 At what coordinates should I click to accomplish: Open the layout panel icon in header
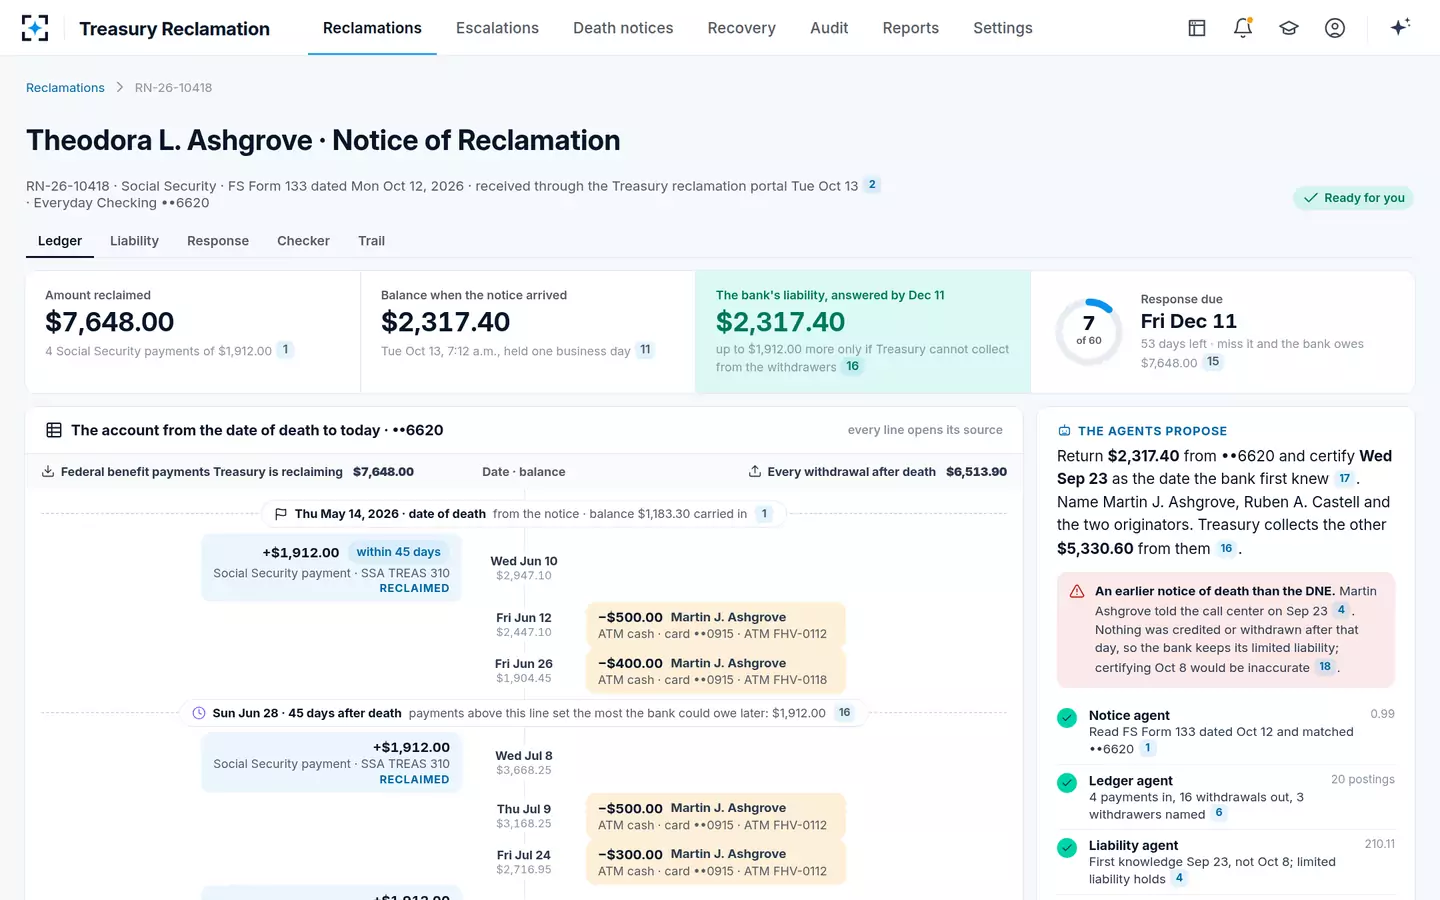(1197, 28)
